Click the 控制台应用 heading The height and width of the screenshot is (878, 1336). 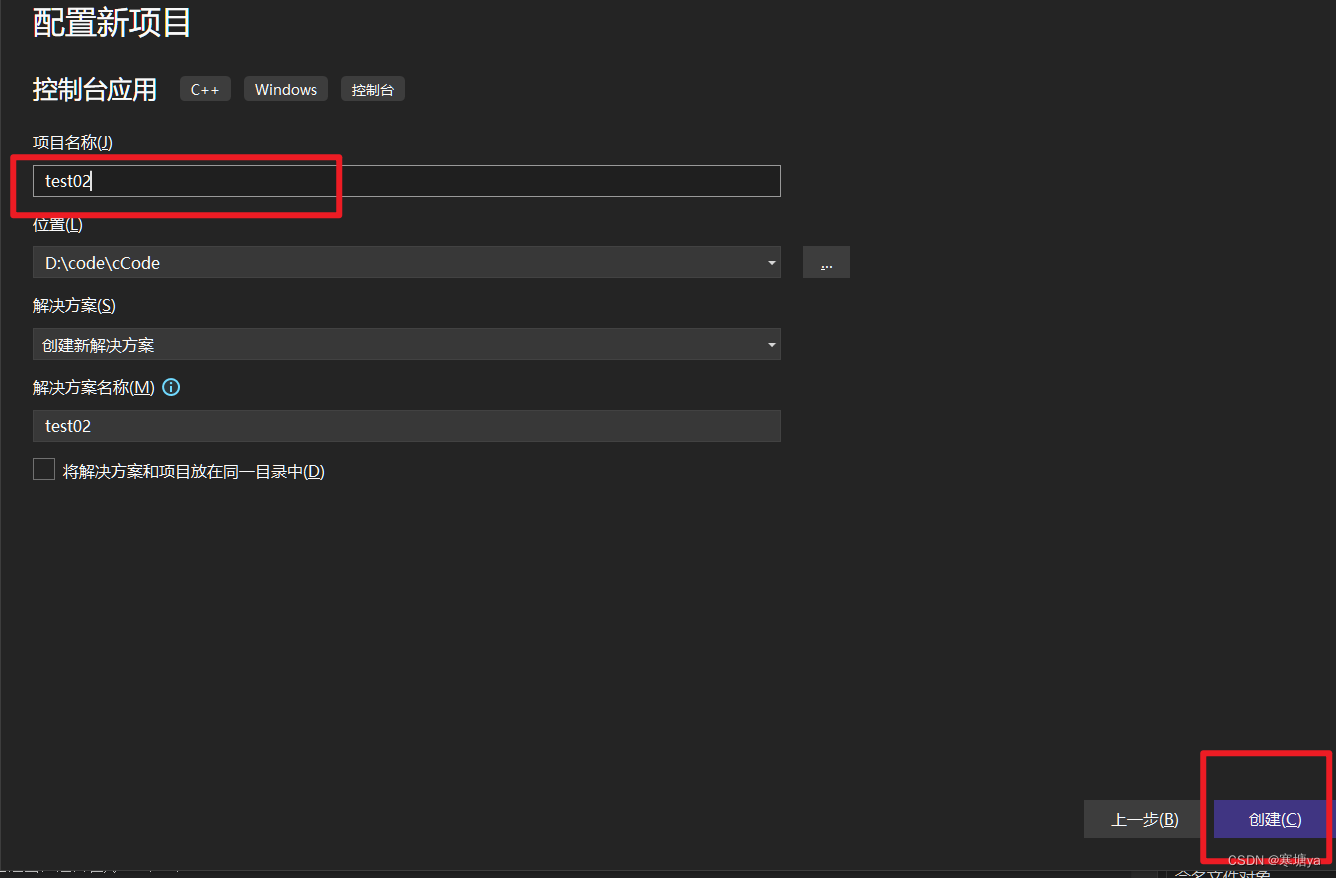point(95,89)
